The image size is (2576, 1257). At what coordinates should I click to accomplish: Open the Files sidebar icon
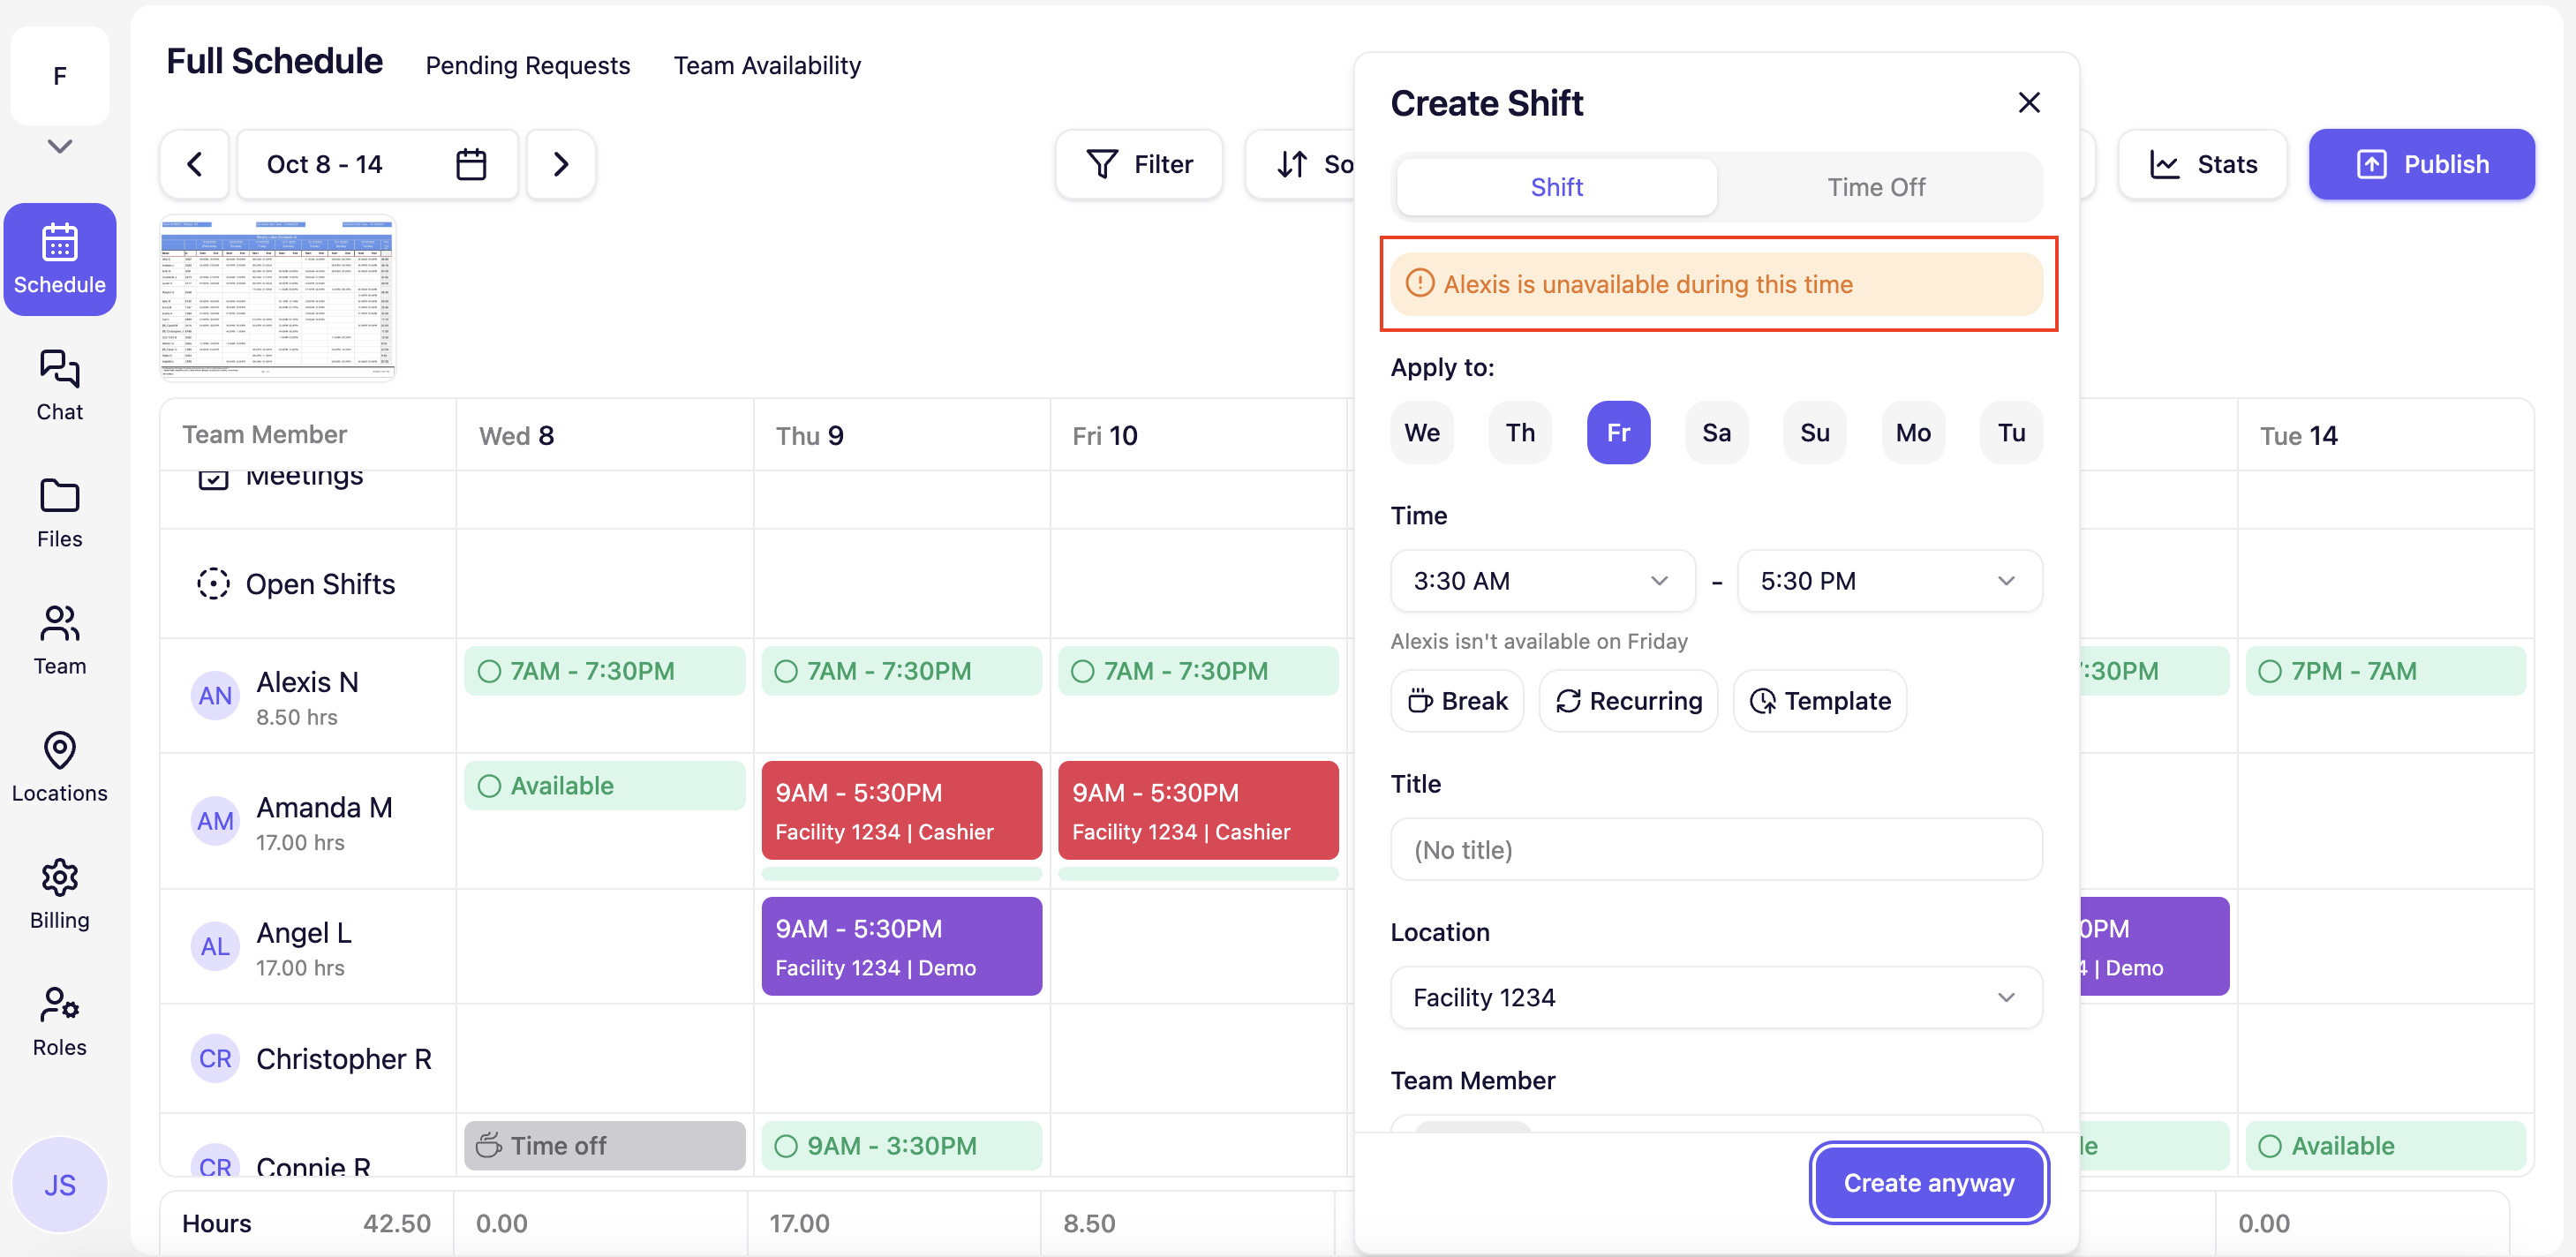click(x=59, y=512)
